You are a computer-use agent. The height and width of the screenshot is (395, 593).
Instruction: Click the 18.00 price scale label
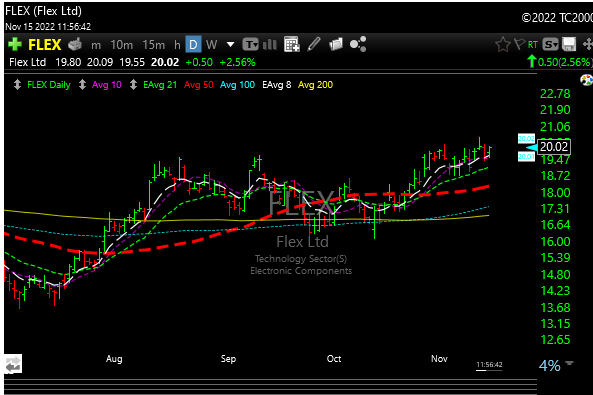[x=555, y=193]
